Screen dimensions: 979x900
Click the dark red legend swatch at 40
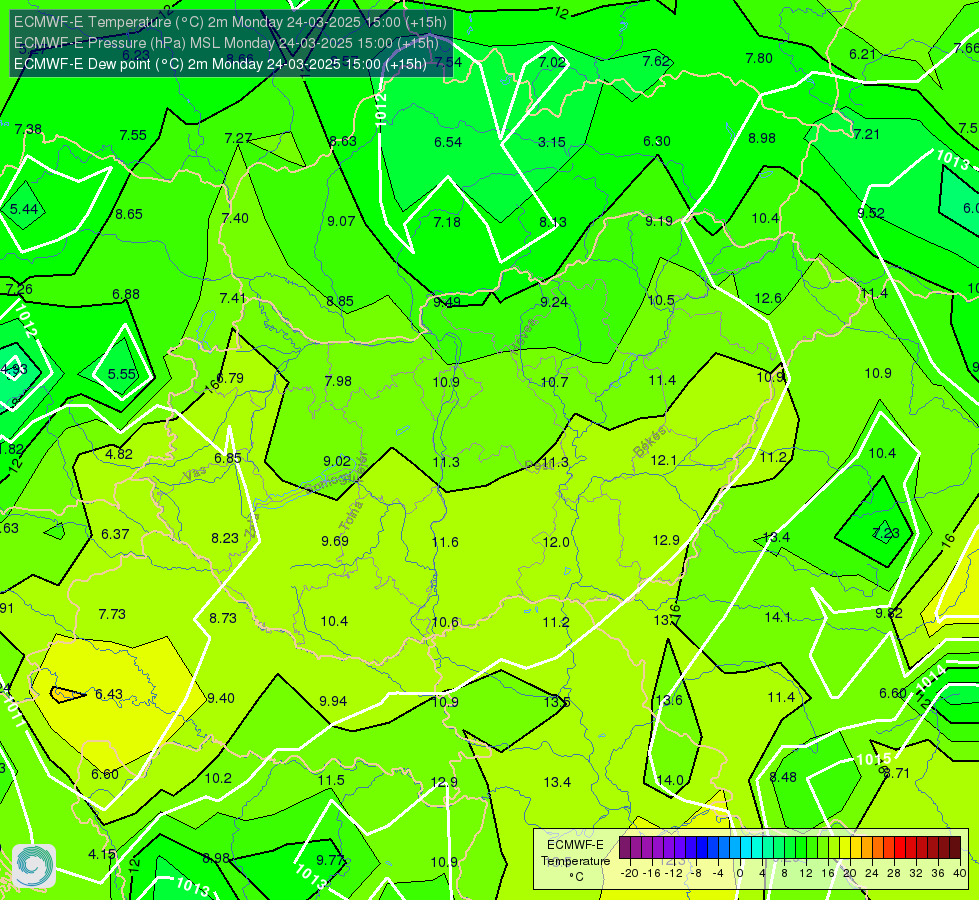[x=955, y=848]
